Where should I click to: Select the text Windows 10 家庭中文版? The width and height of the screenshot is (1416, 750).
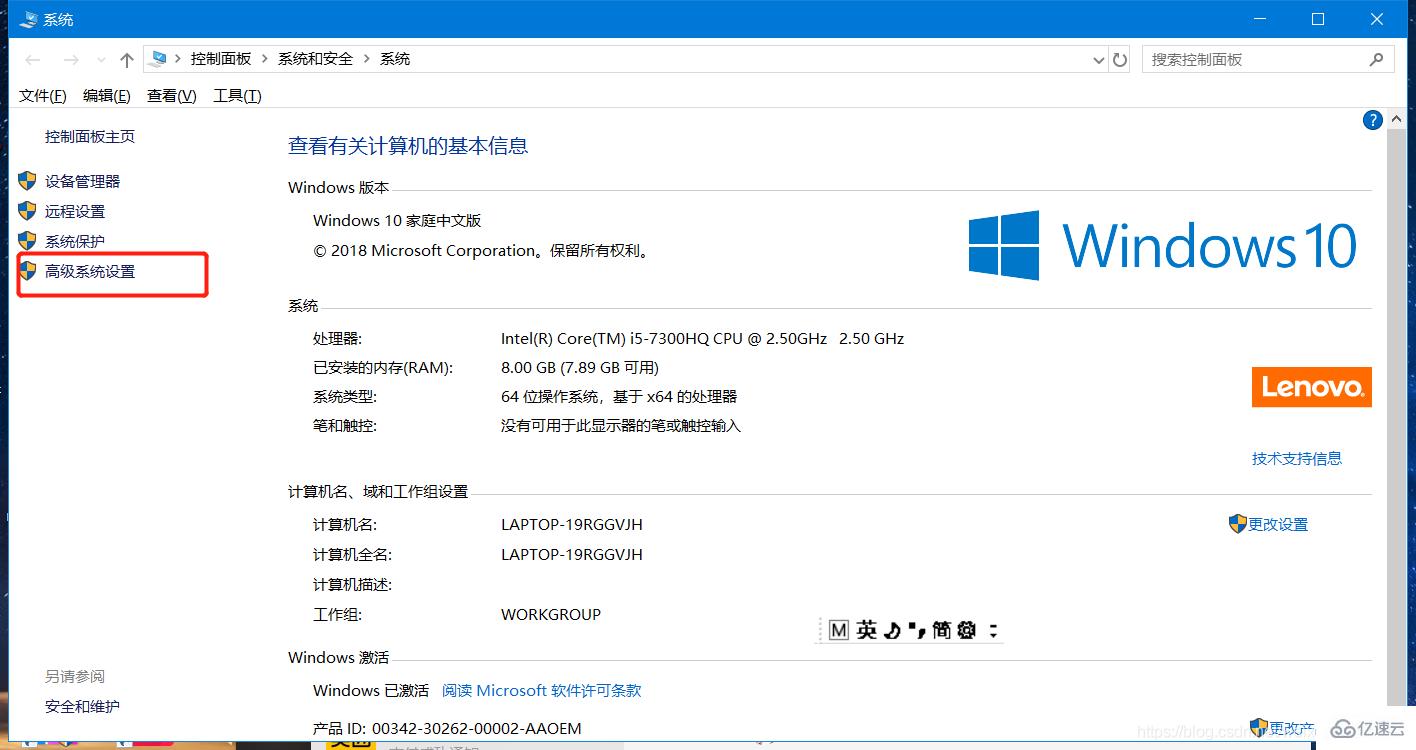pos(397,220)
